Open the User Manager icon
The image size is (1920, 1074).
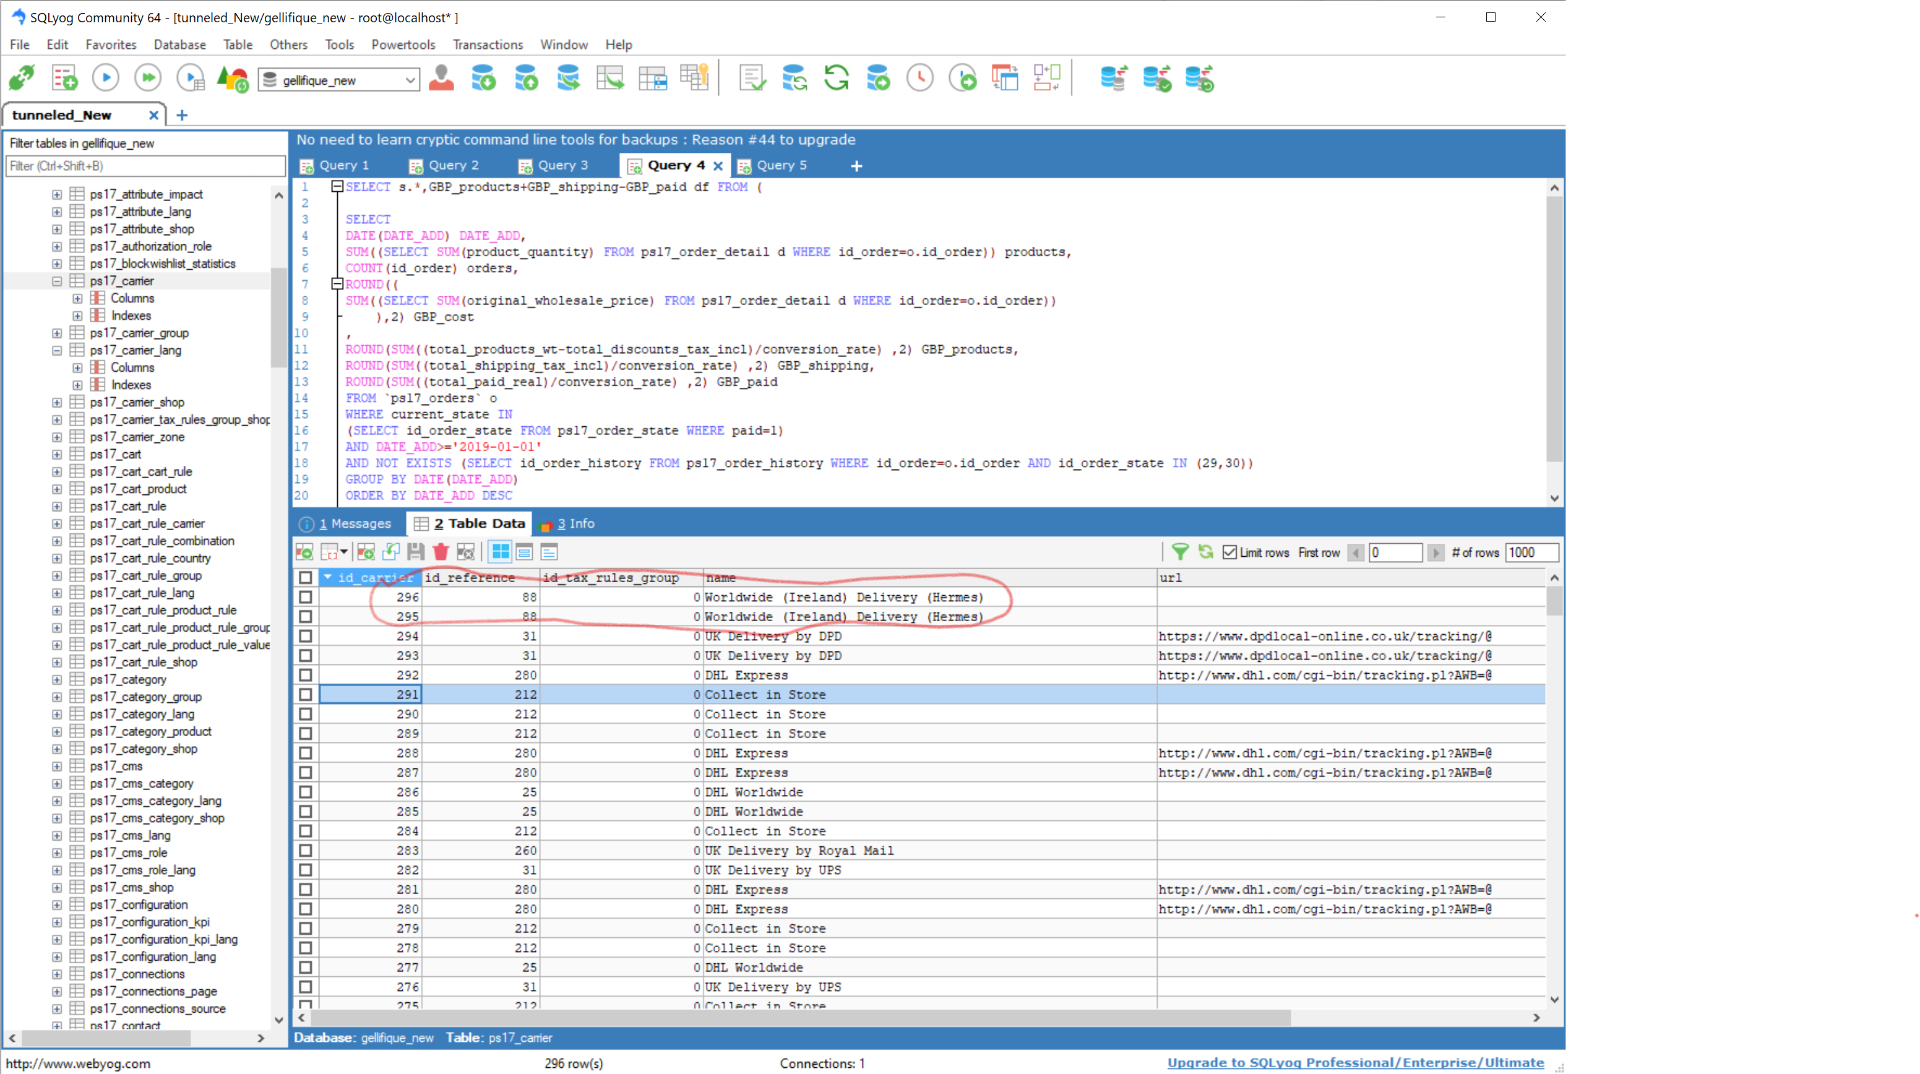441,78
